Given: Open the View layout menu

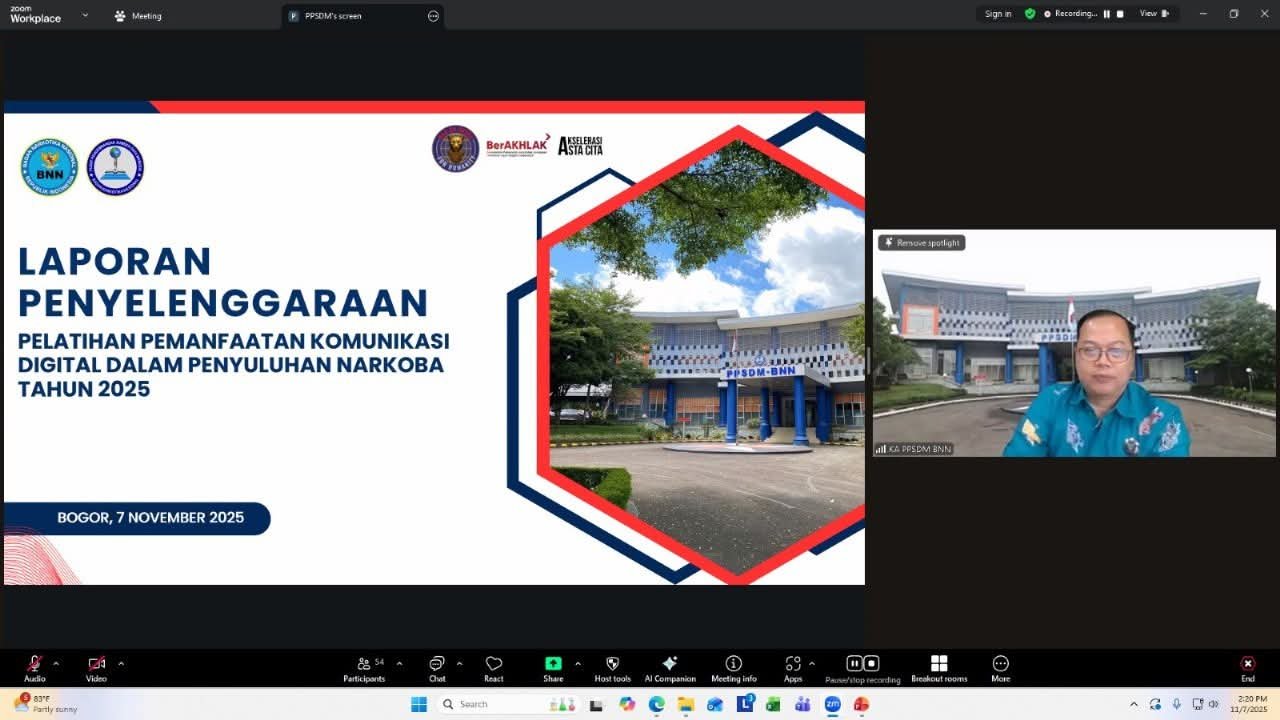Looking at the screenshot, I should point(1153,14).
